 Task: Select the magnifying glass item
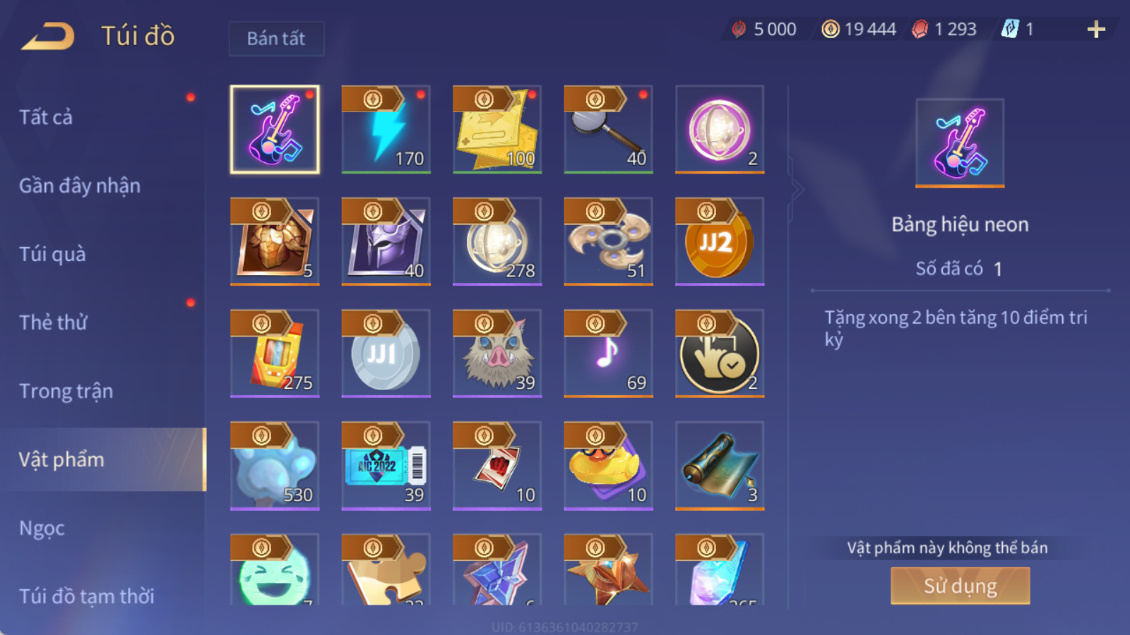click(x=608, y=130)
